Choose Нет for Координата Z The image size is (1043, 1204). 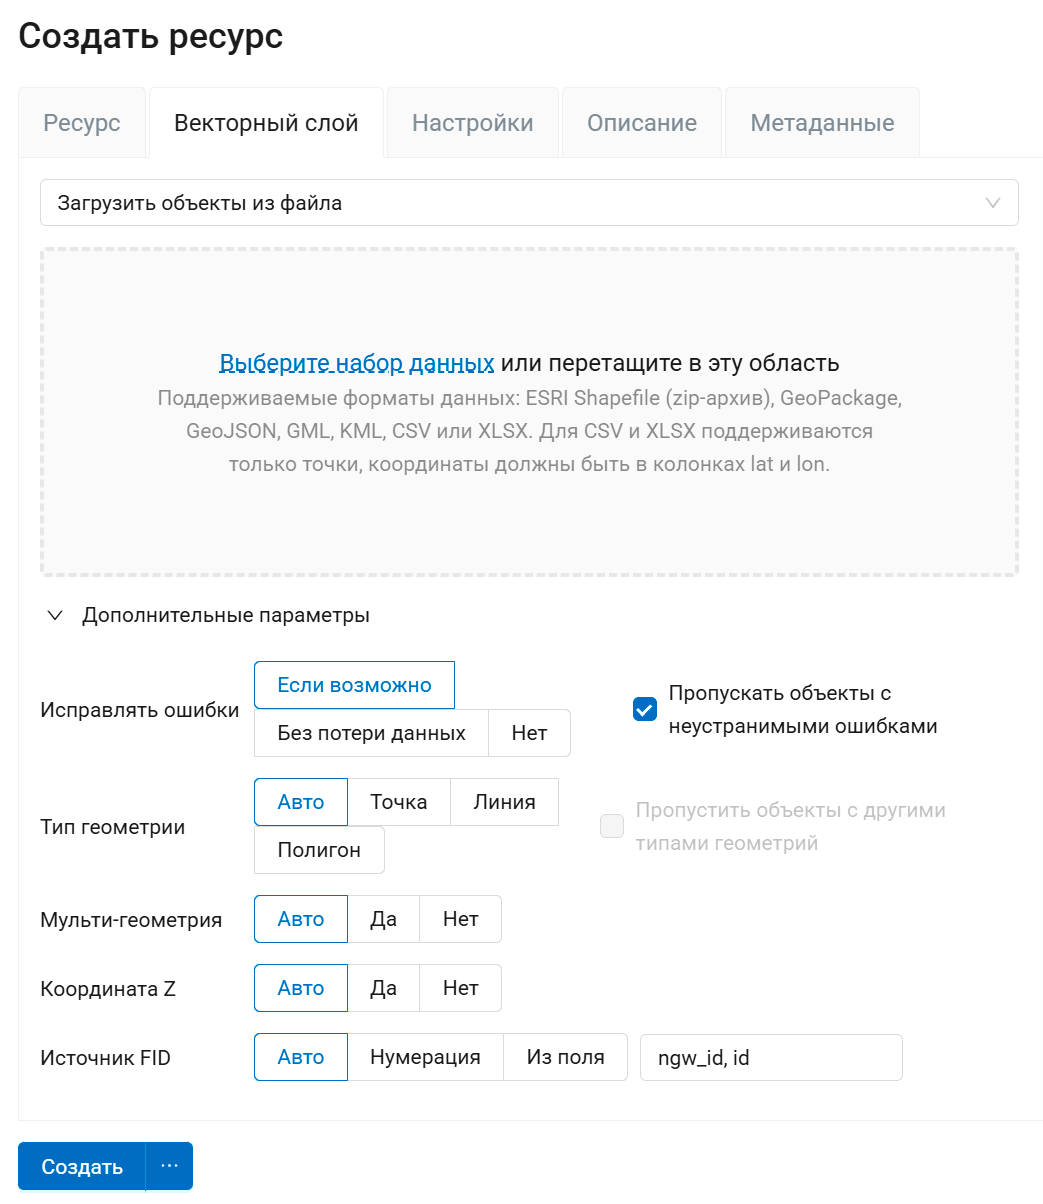(460, 988)
